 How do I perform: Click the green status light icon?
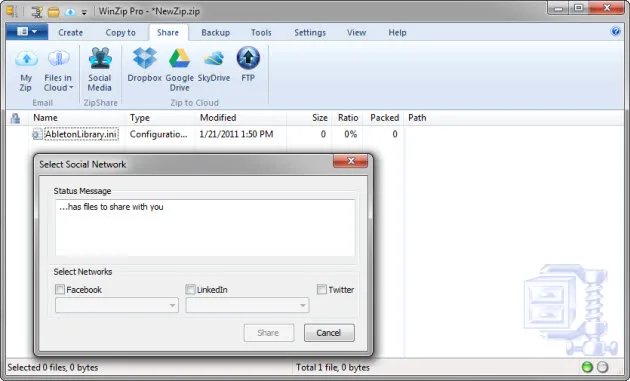587,367
